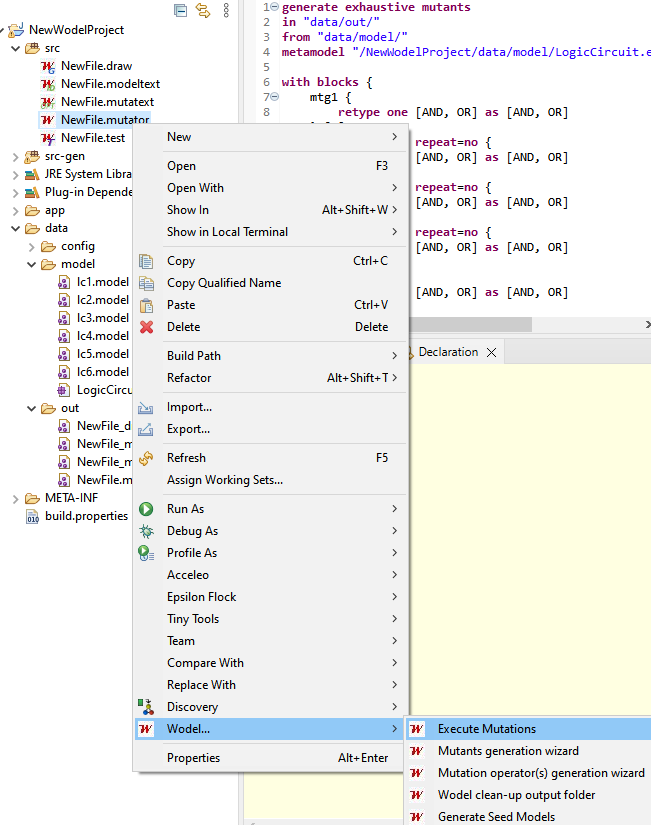This screenshot has height=825, width=651.
Task: Collapse the src folder
Action: click(x=16, y=48)
